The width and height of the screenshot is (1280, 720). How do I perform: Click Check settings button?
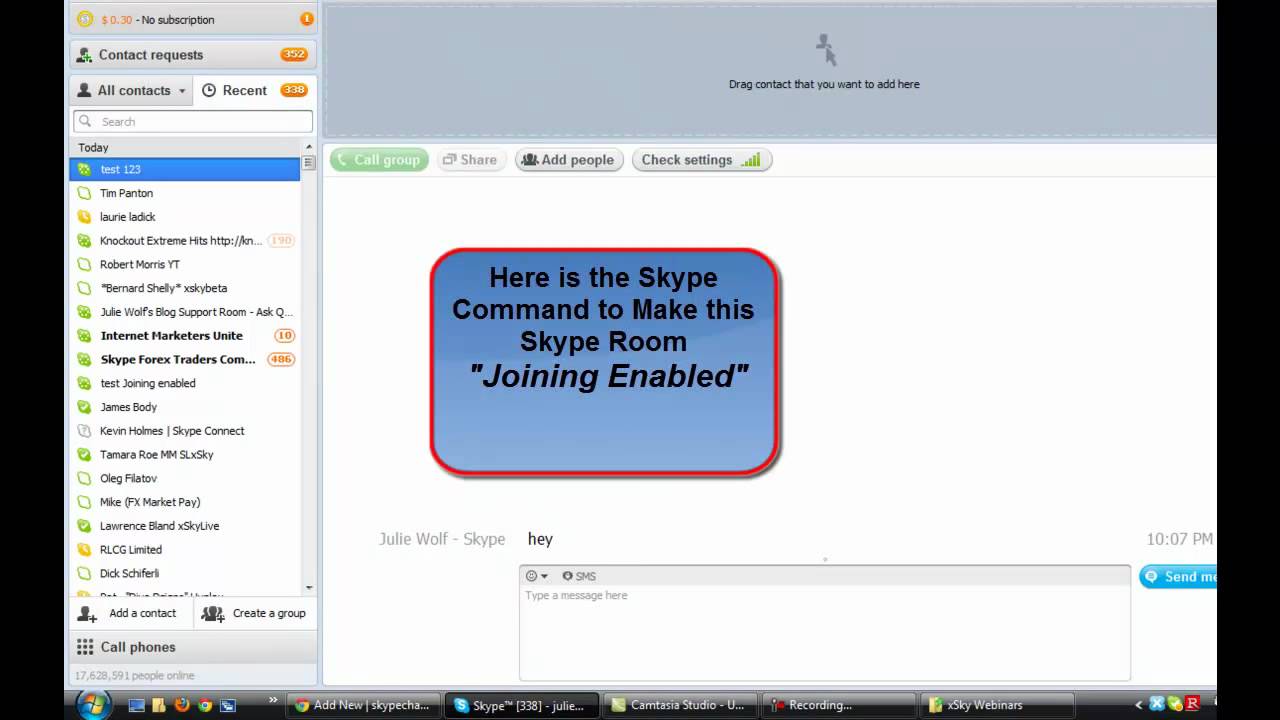coord(701,160)
